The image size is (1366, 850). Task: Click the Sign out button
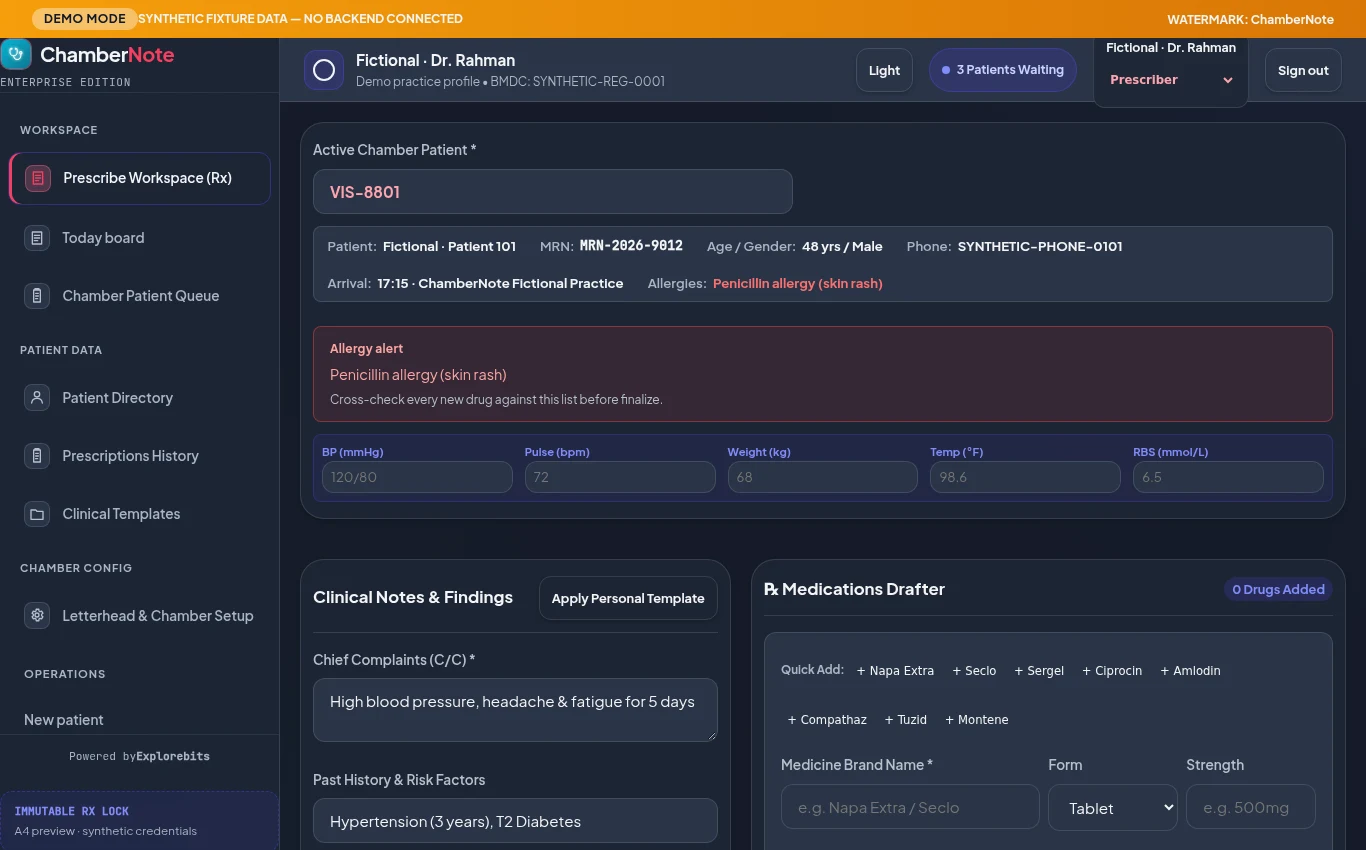1303,70
